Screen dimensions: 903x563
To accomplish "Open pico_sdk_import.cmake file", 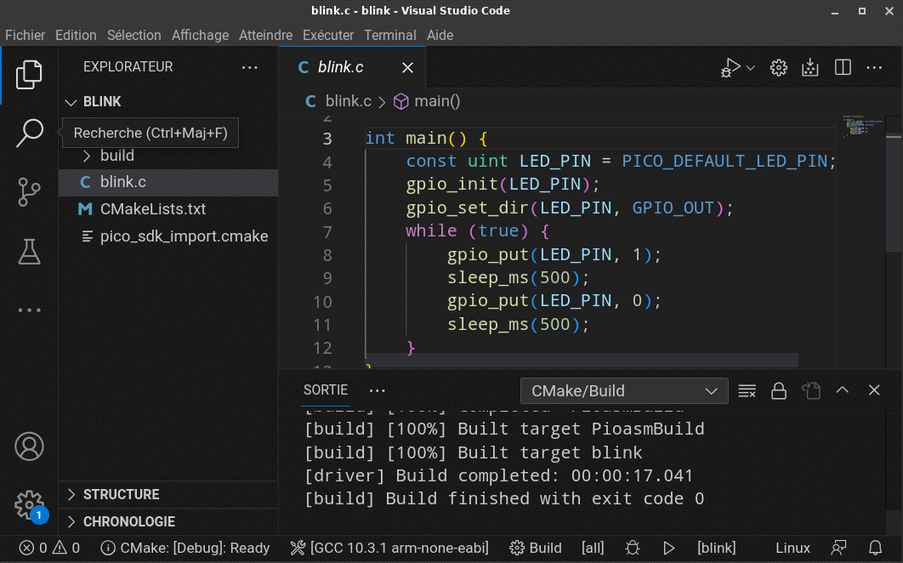I will click(x=168, y=237).
